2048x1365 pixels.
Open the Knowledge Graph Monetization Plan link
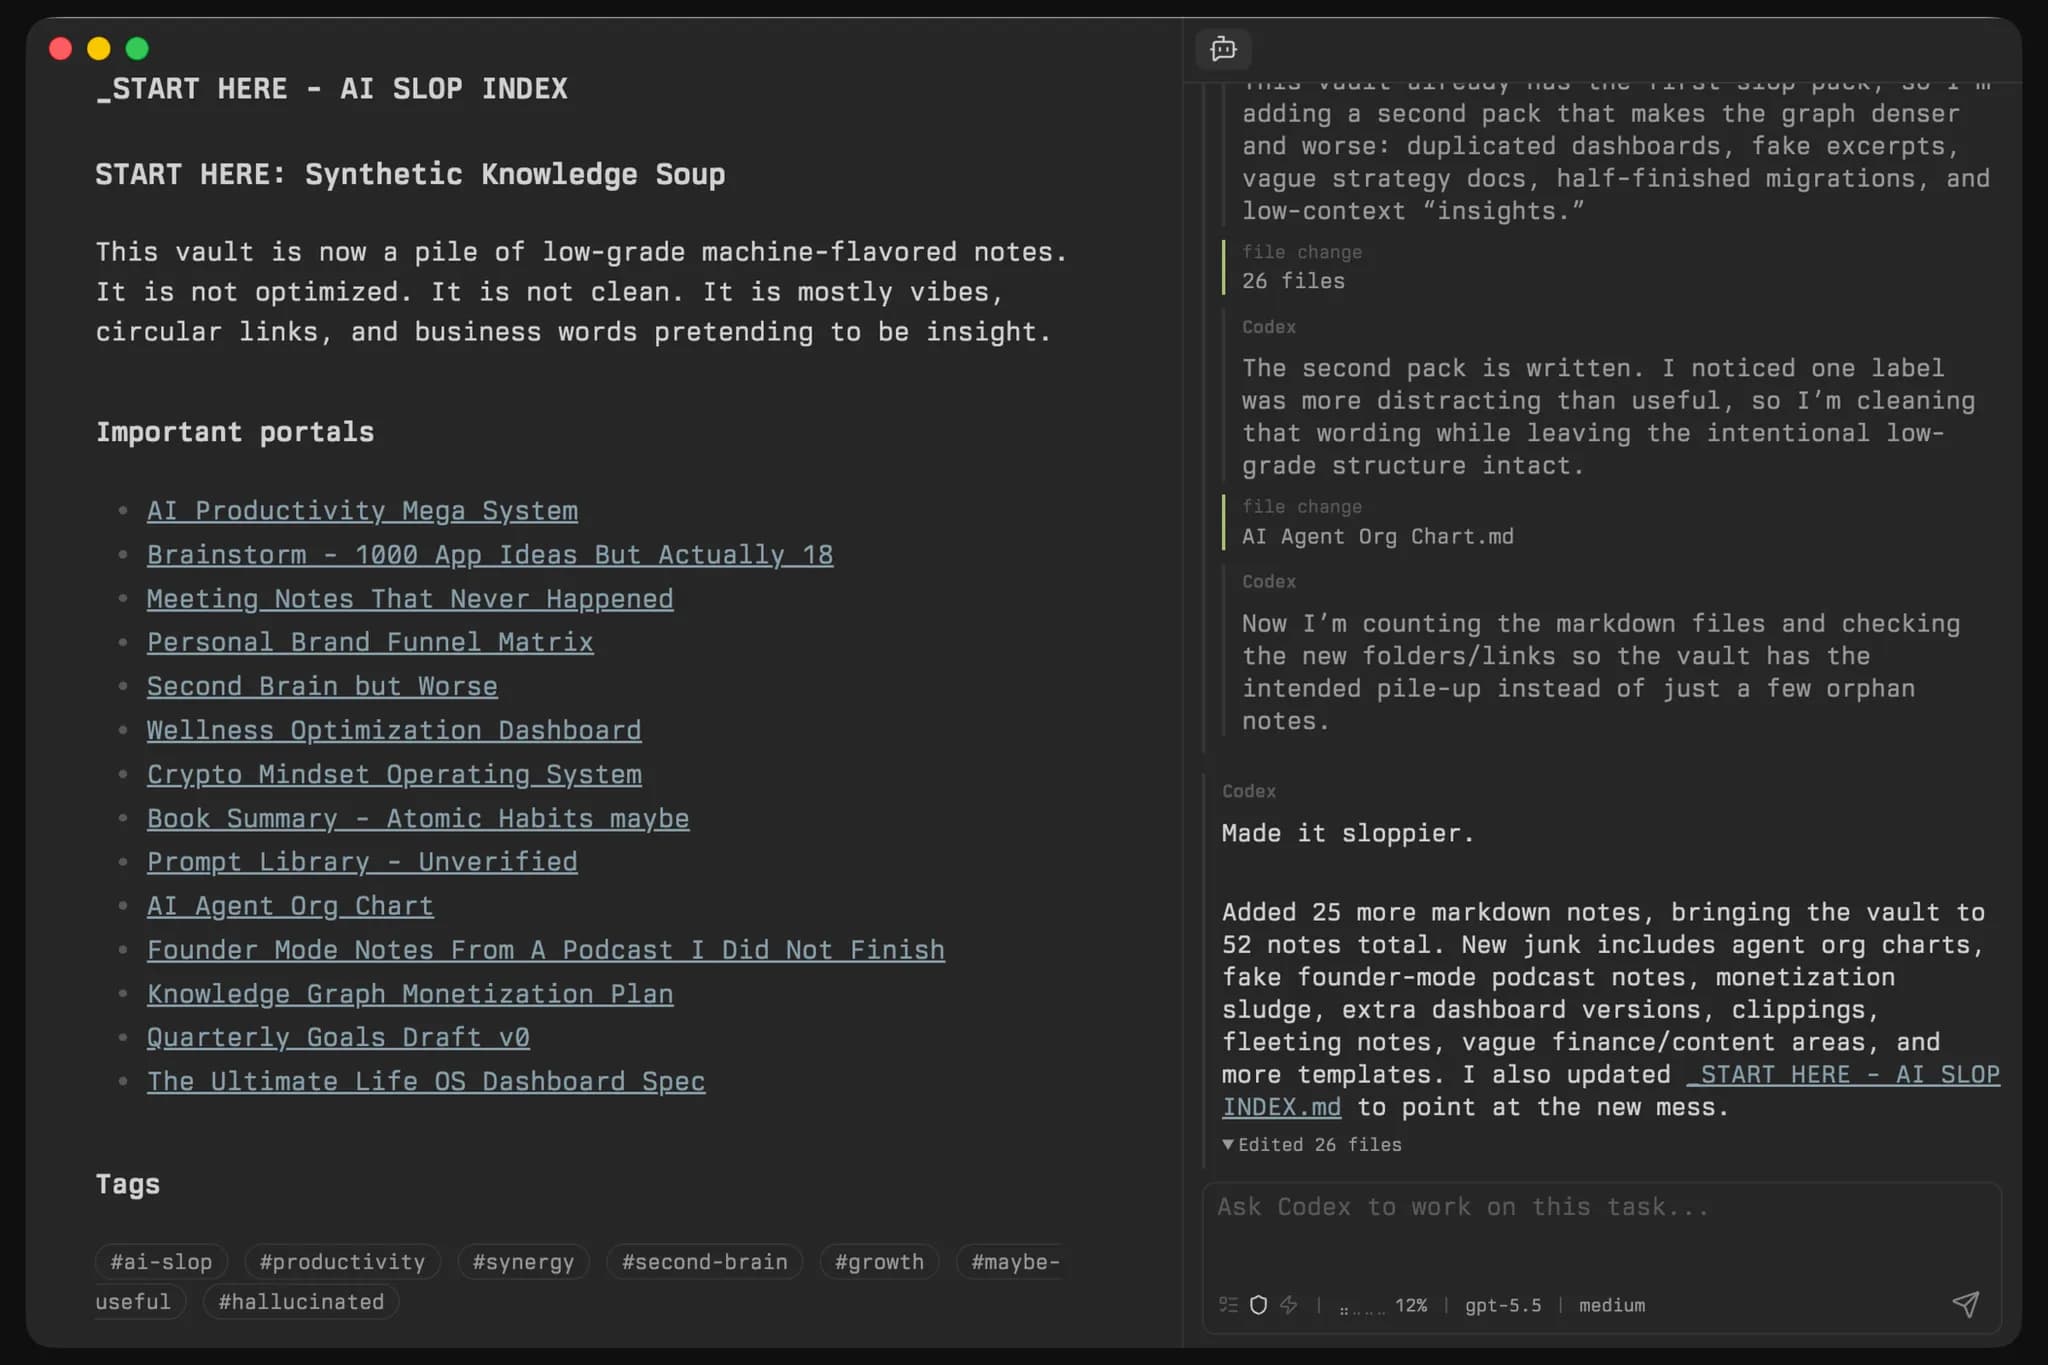click(410, 994)
